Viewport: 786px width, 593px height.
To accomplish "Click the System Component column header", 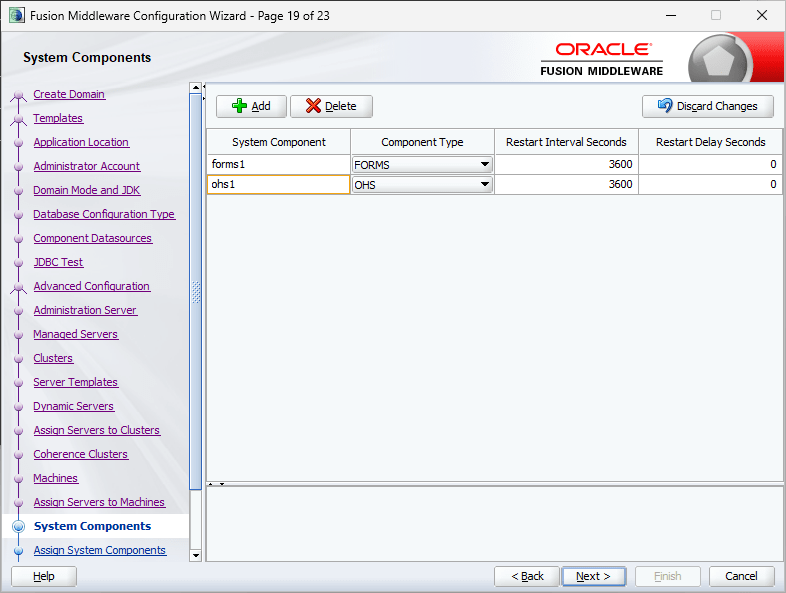I will click(279, 142).
